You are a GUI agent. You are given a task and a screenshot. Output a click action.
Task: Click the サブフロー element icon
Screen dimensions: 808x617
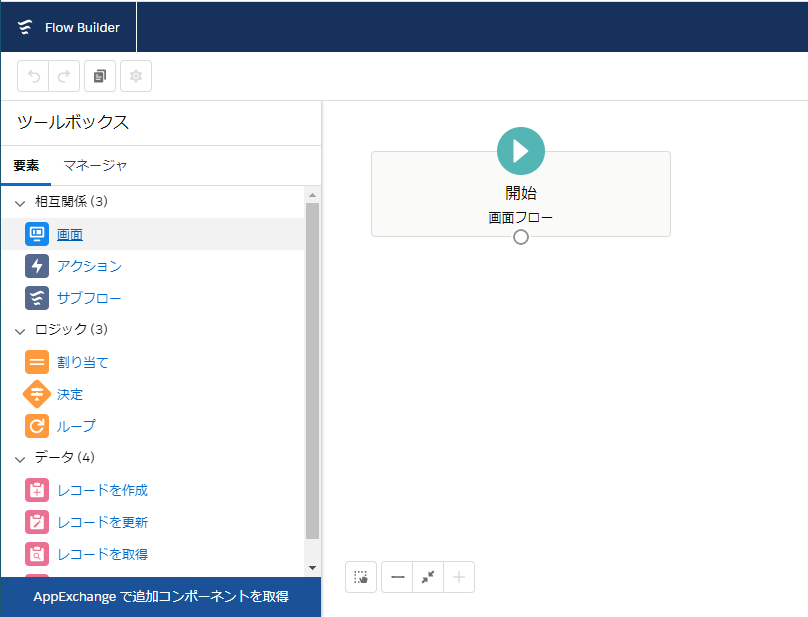37,298
